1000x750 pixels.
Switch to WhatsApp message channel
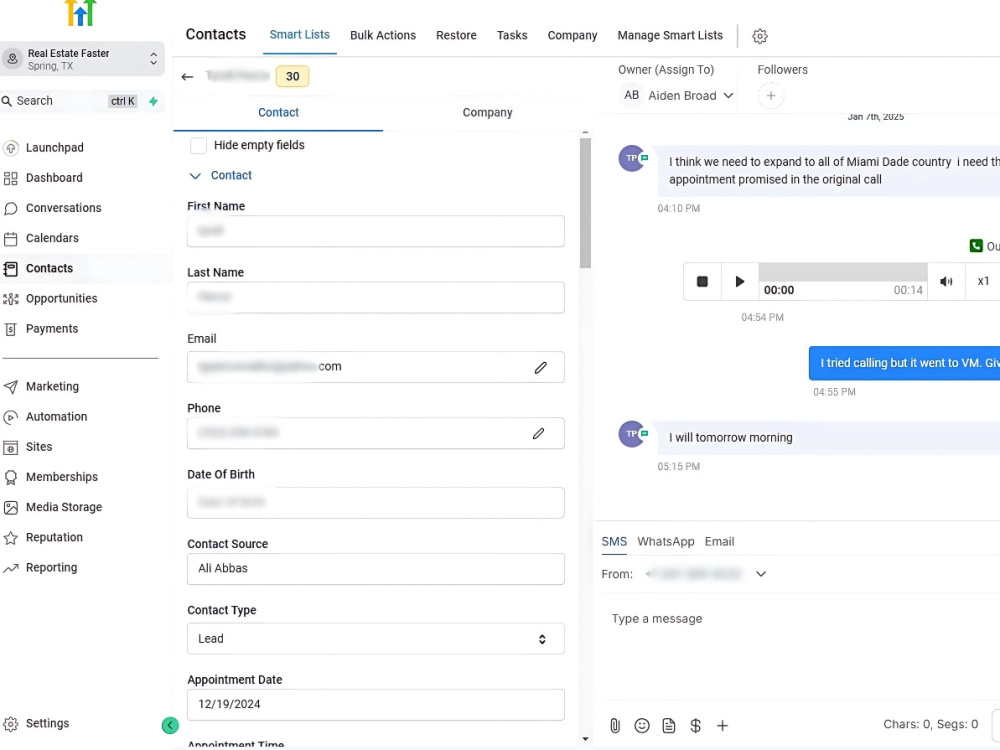point(665,541)
